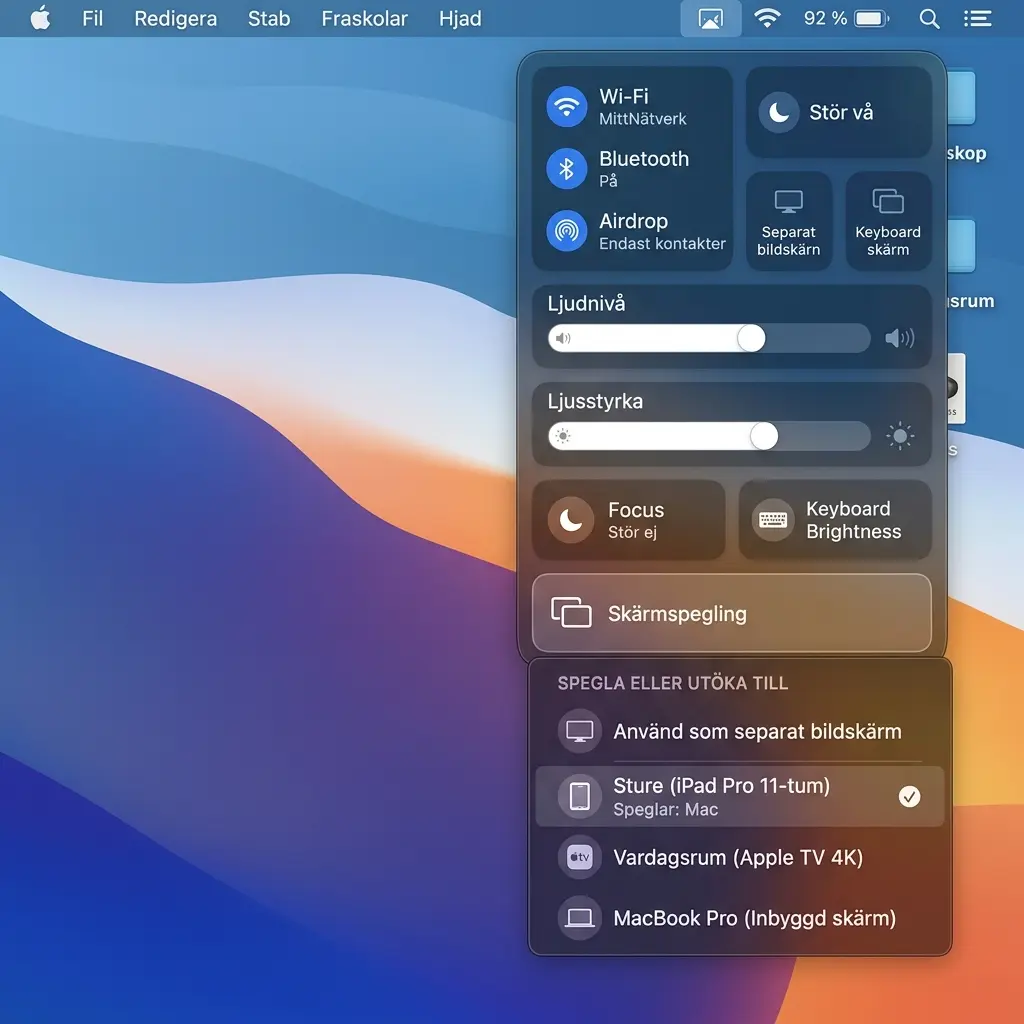1024x1024 pixels.
Task: Click the Airdrop Endast kontakter label
Action: 662,231
